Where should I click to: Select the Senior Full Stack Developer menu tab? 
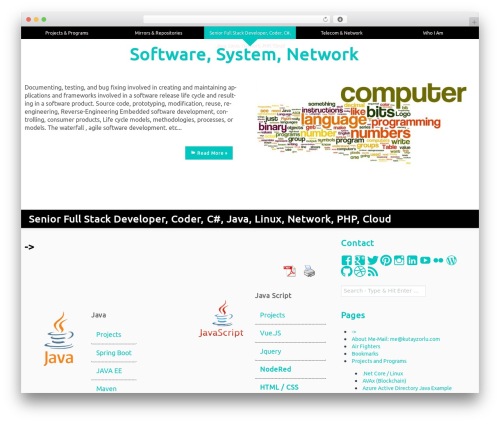click(x=250, y=33)
